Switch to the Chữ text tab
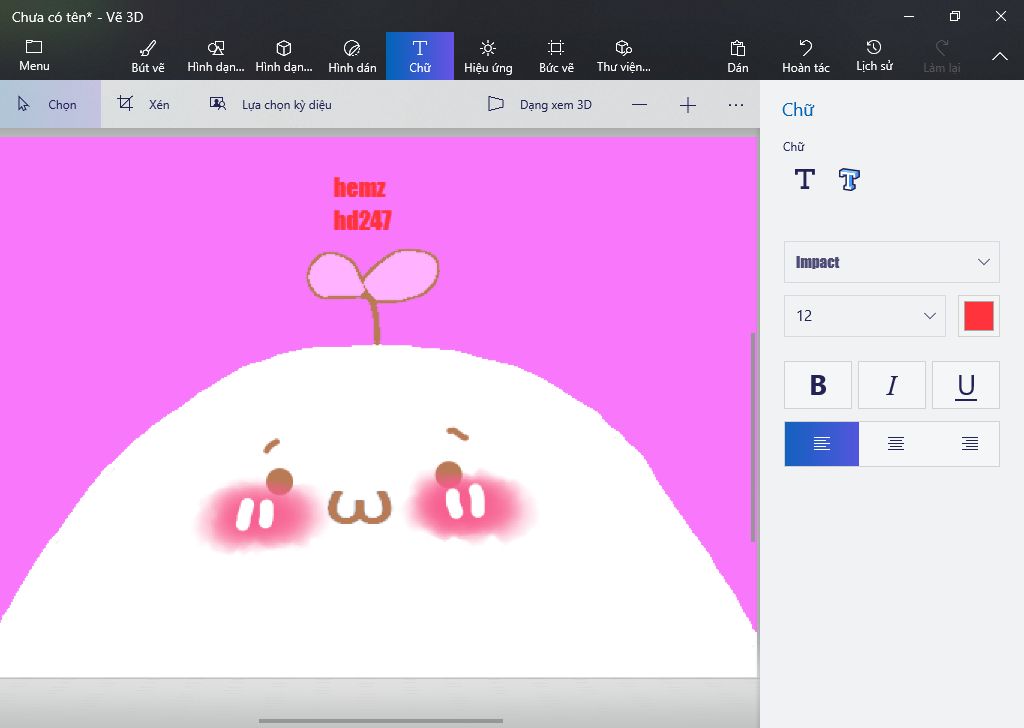This screenshot has width=1024, height=728. click(420, 56)
